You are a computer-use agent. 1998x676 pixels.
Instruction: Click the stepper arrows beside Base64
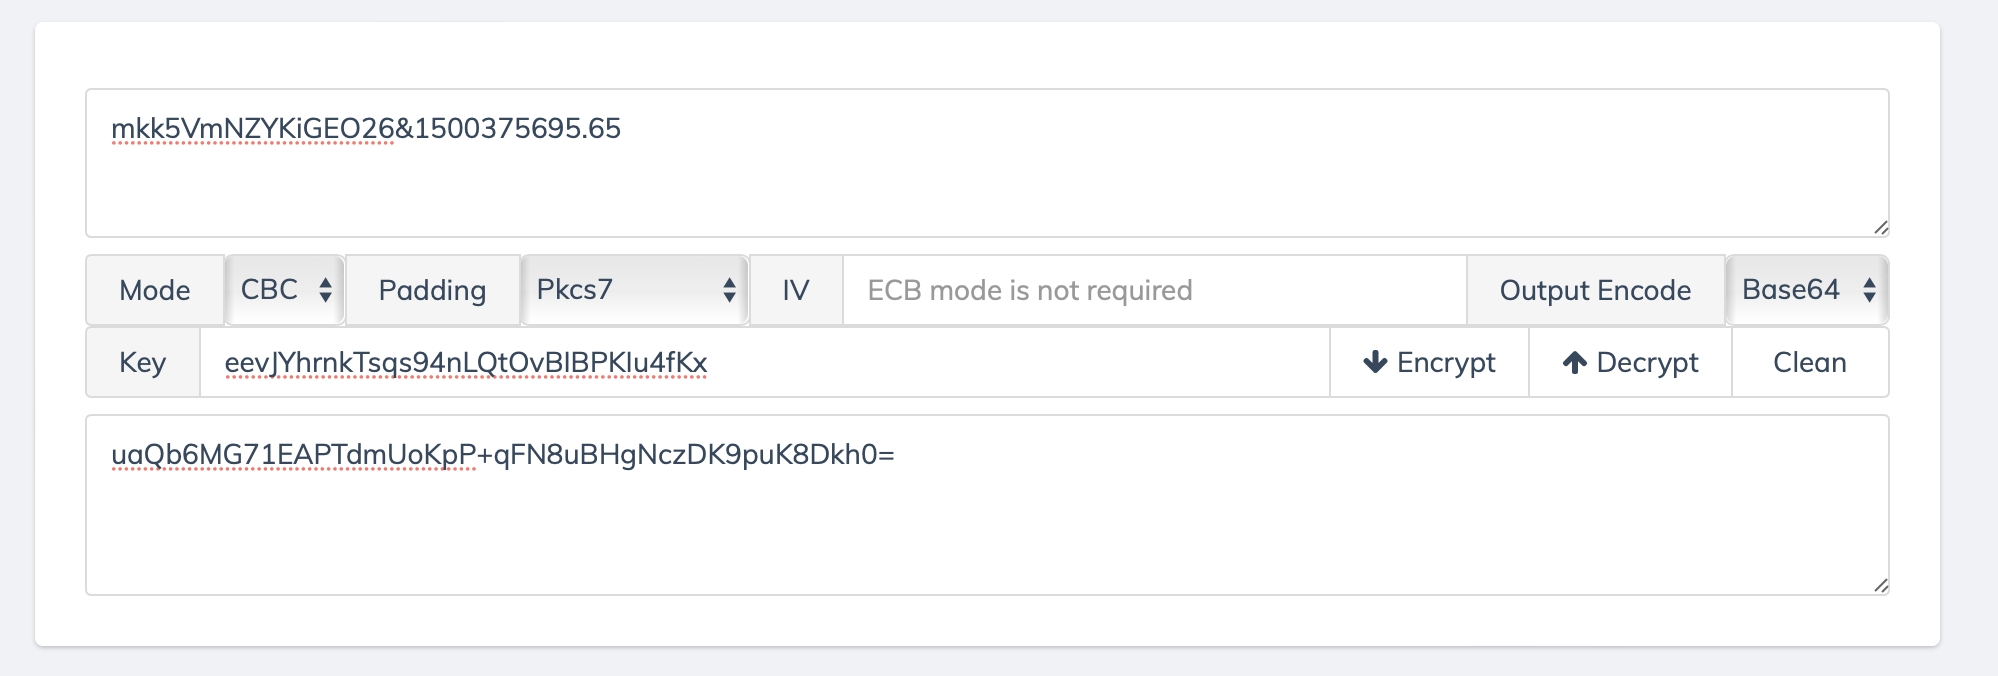click(1869, 290)
